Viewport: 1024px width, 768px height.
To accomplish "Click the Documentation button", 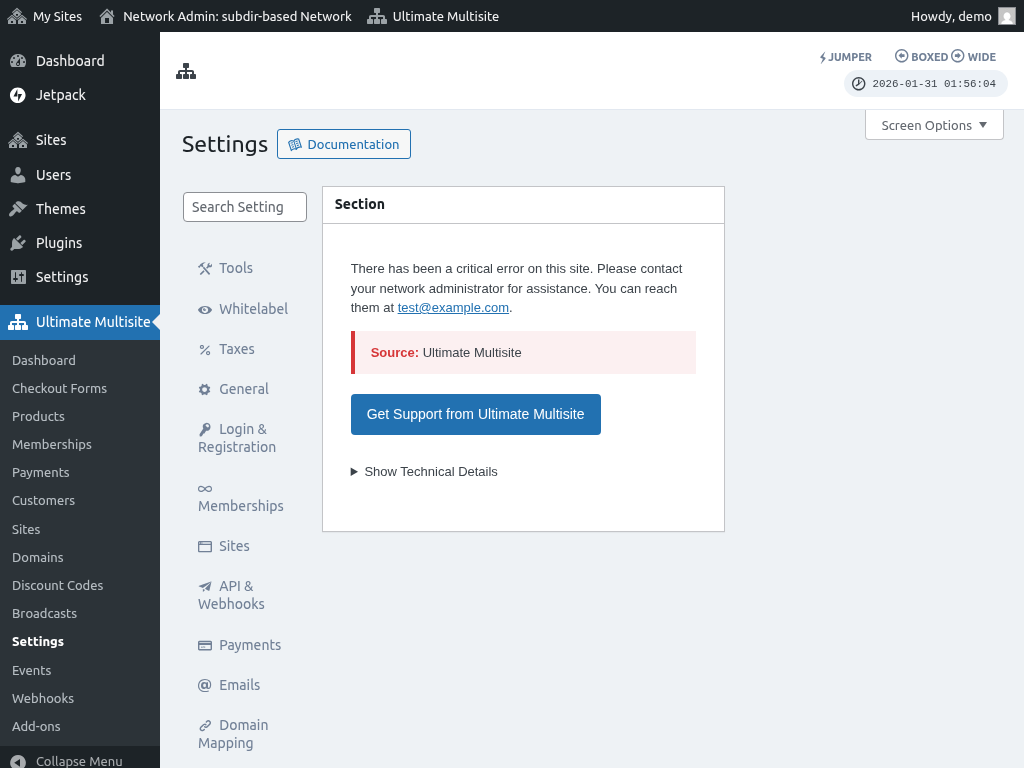I will [x=344, y=144].
